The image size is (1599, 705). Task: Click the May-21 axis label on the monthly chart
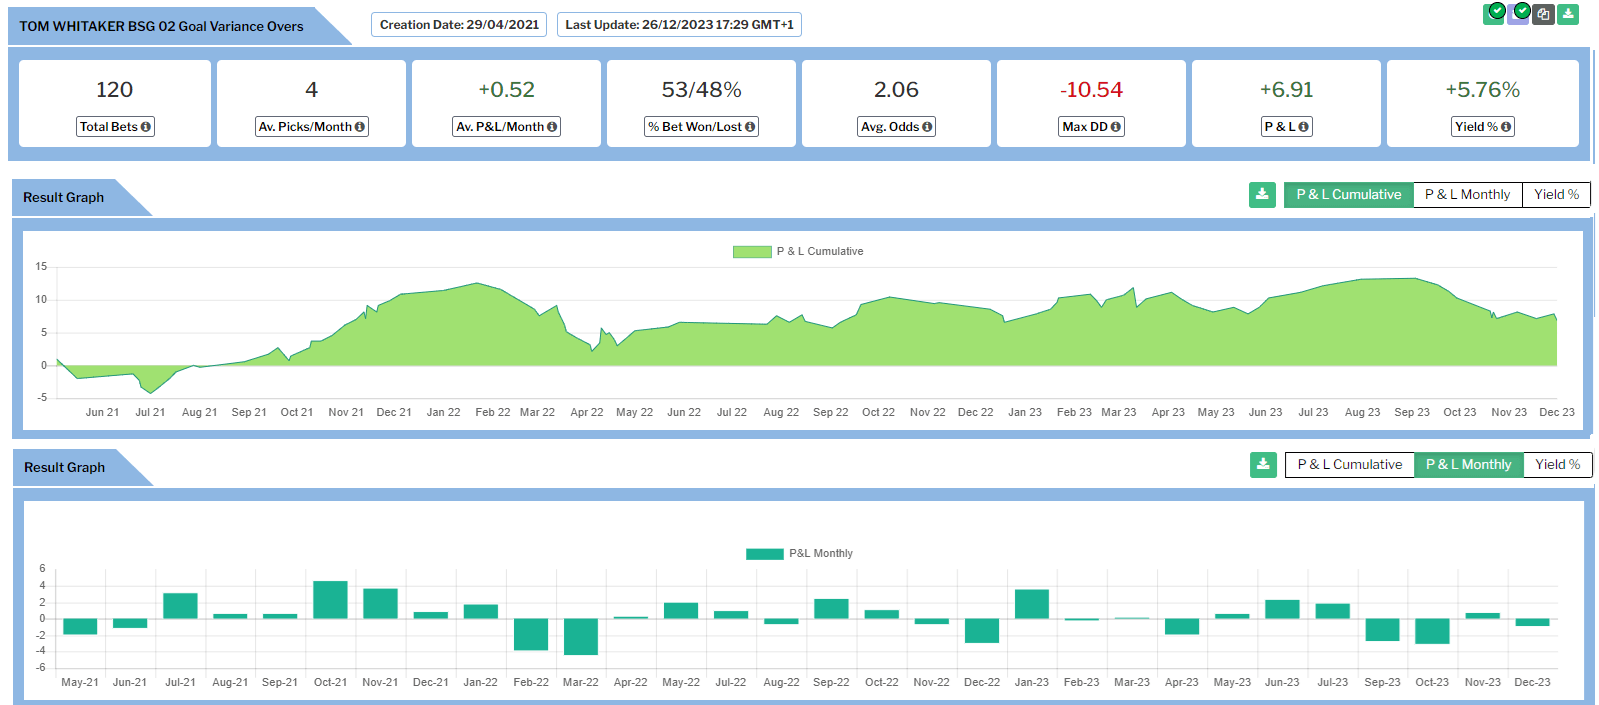pos(80,682)
